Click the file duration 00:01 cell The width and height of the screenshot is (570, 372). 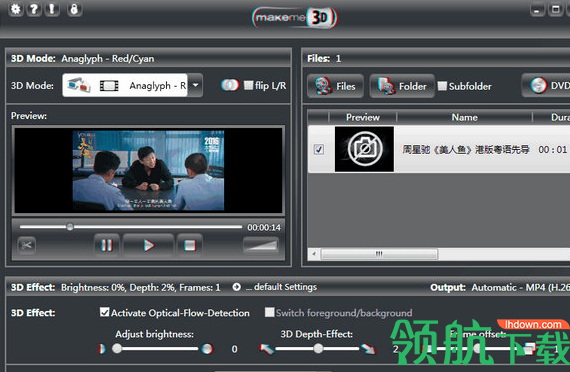[x=553, y=149]
